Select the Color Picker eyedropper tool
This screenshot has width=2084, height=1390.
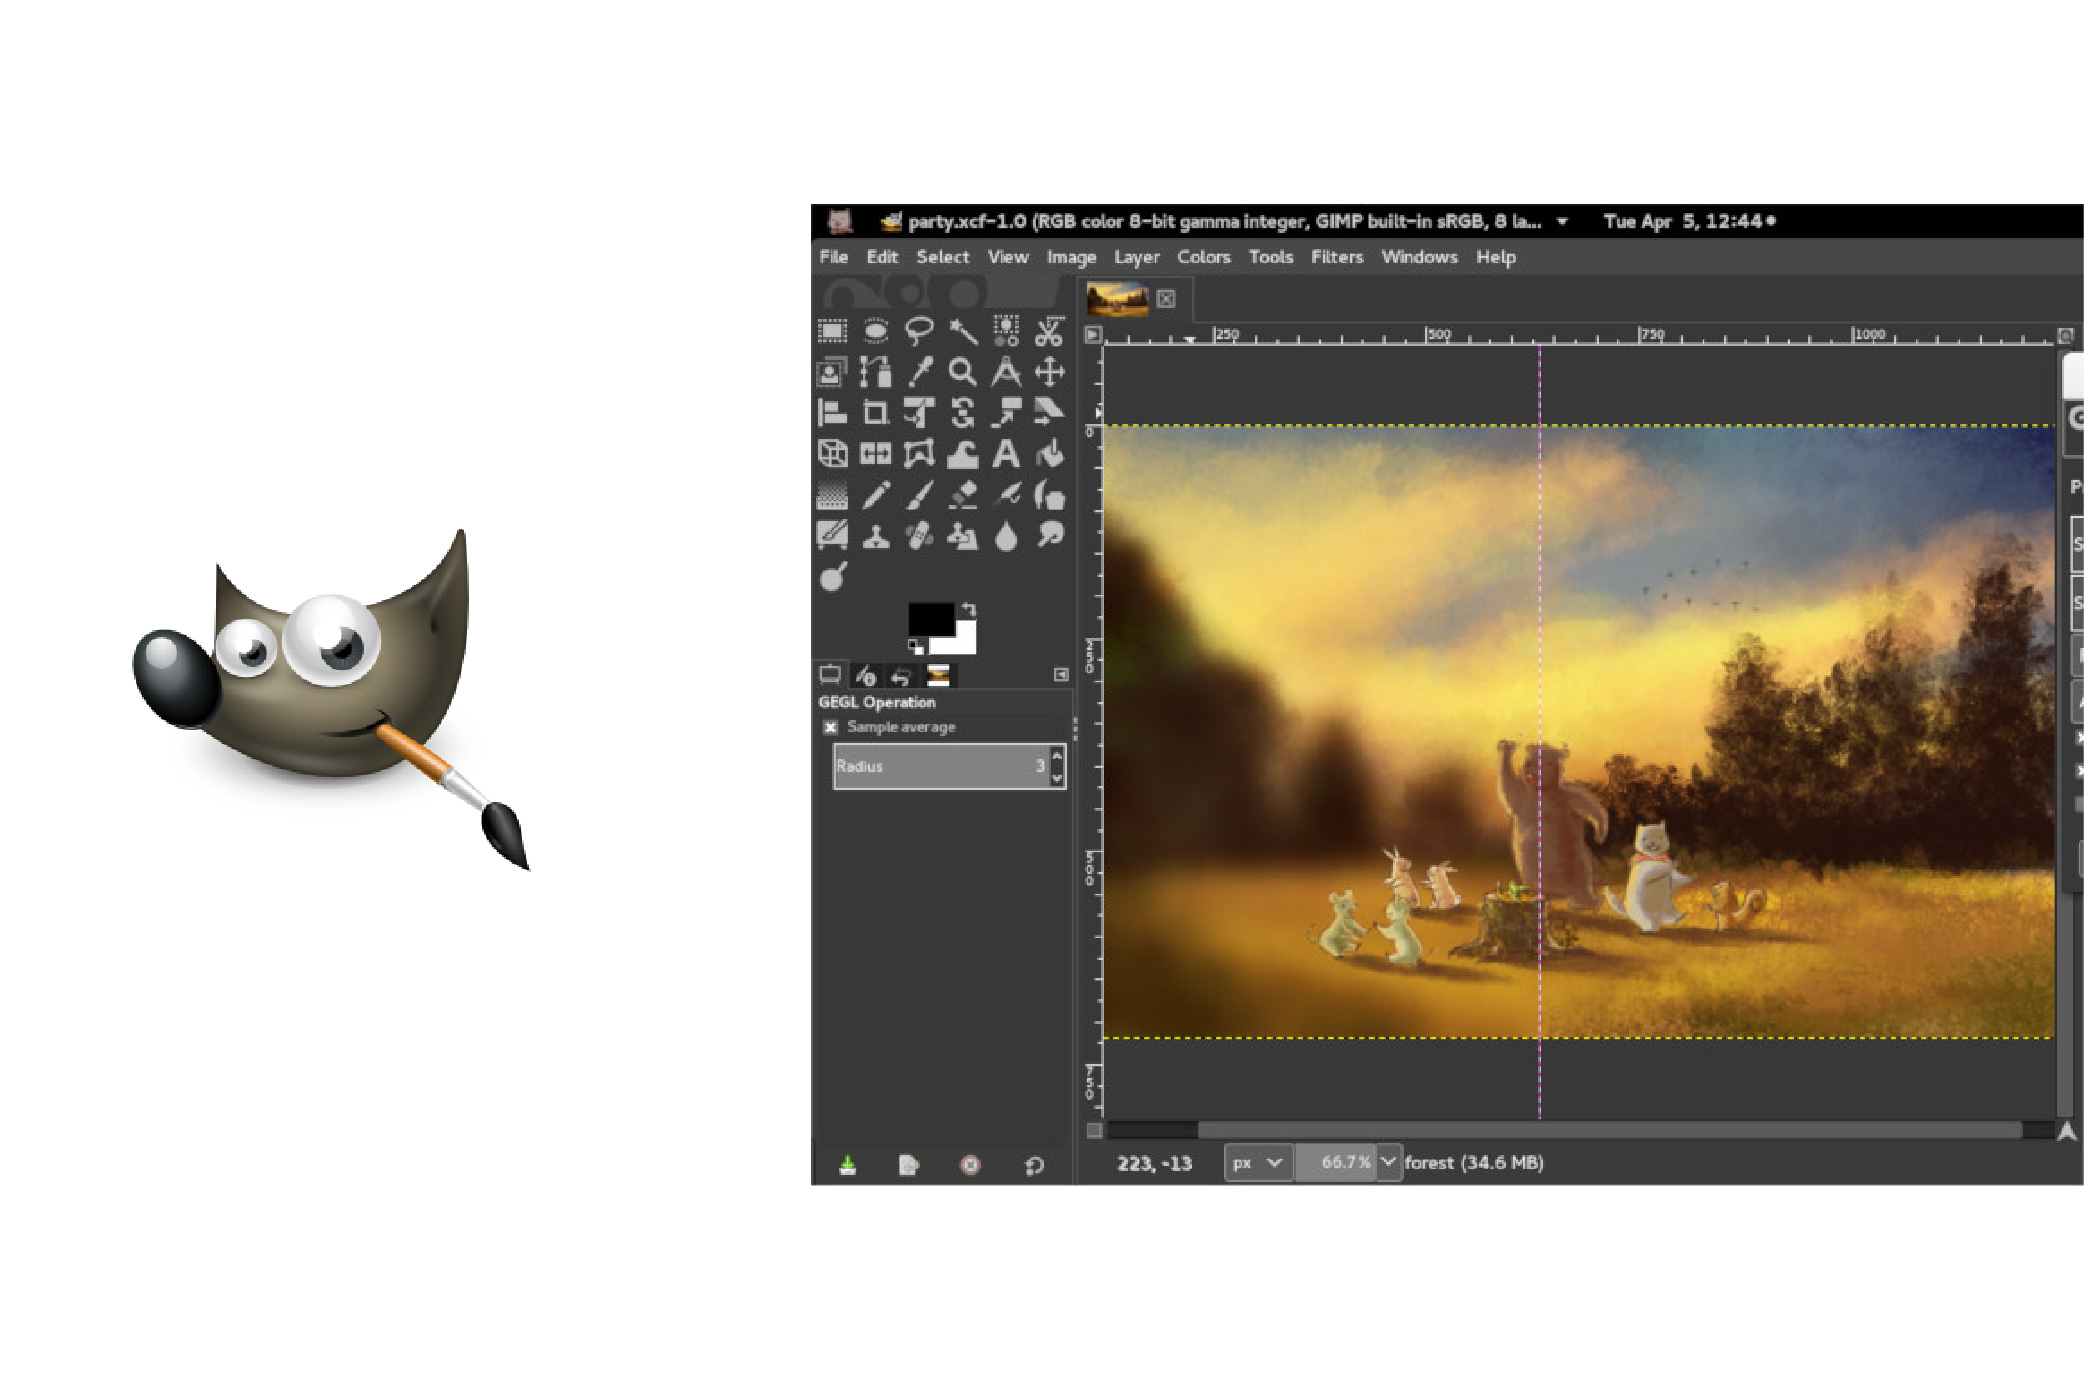[919, 372]
